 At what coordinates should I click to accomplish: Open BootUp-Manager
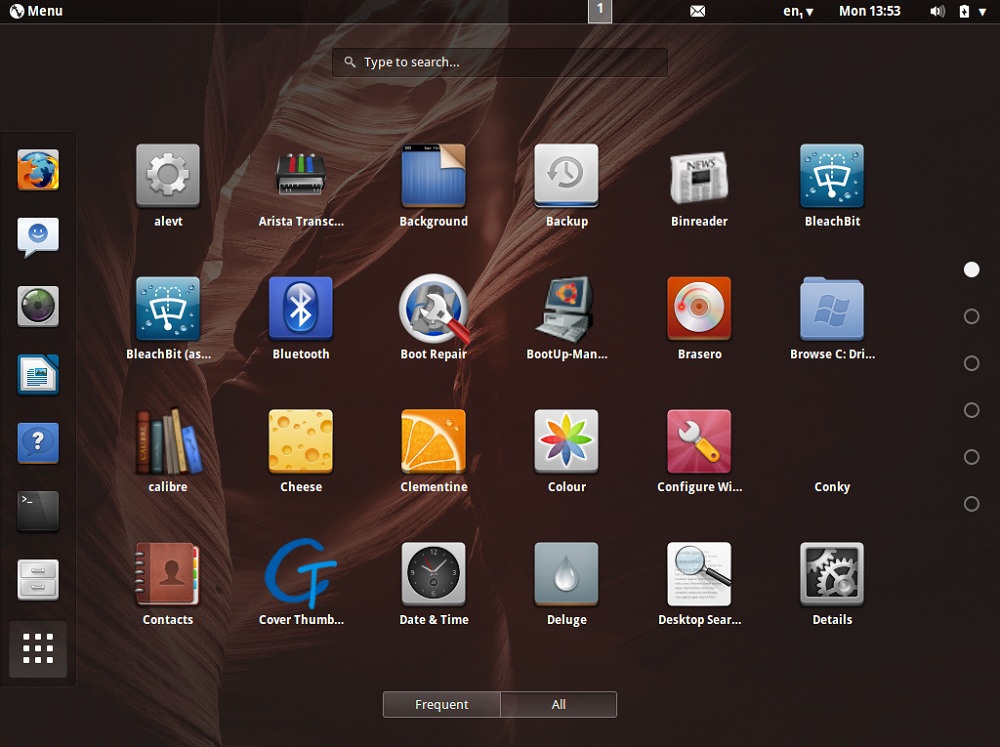(566, 309)
